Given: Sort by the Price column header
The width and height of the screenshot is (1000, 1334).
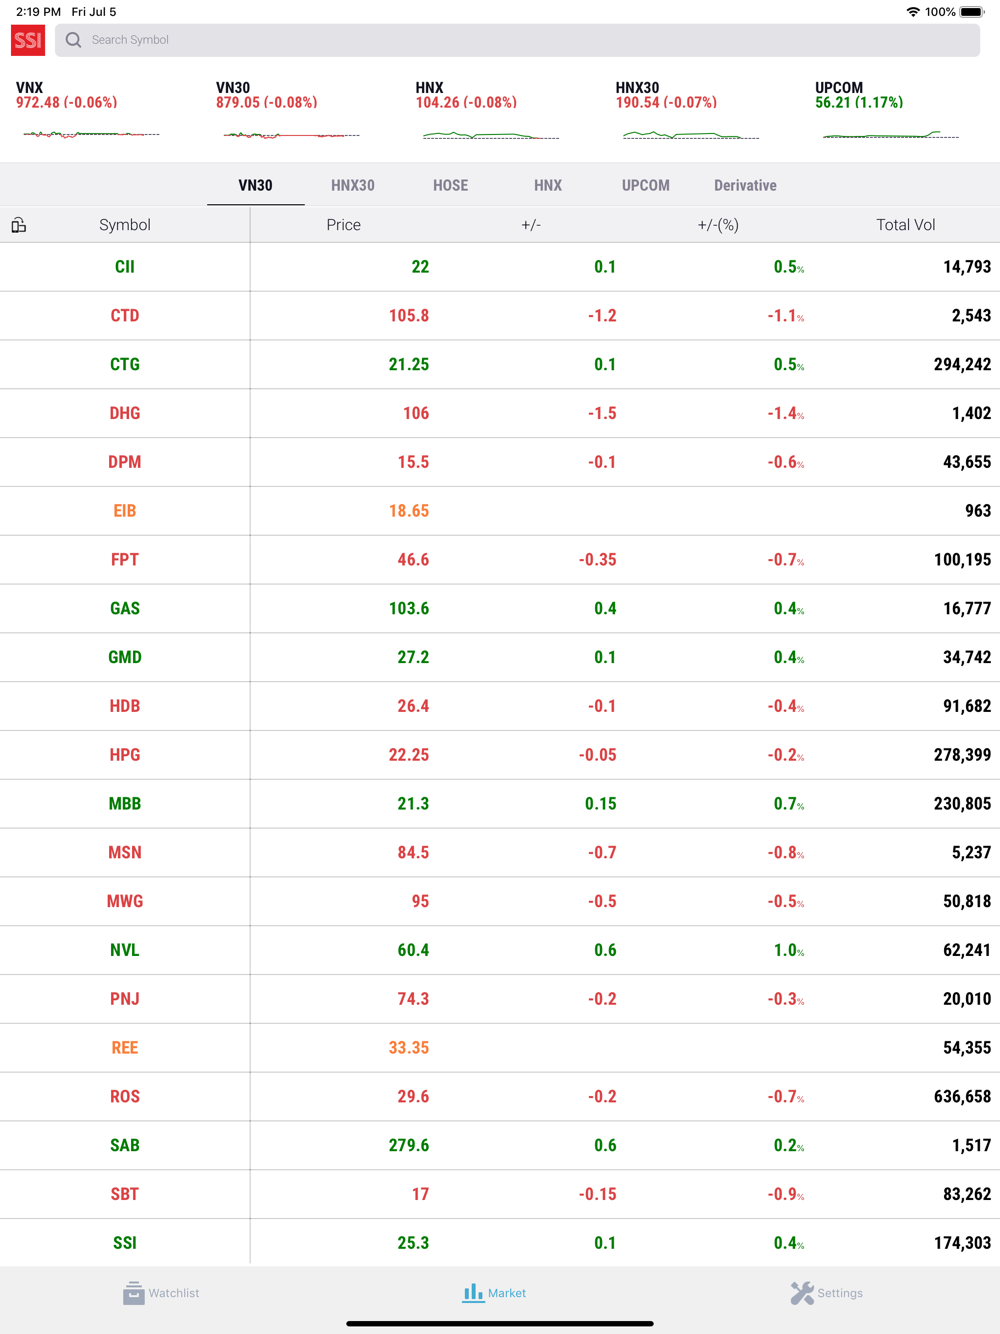Looking at the screenshot, I should 343,225.
